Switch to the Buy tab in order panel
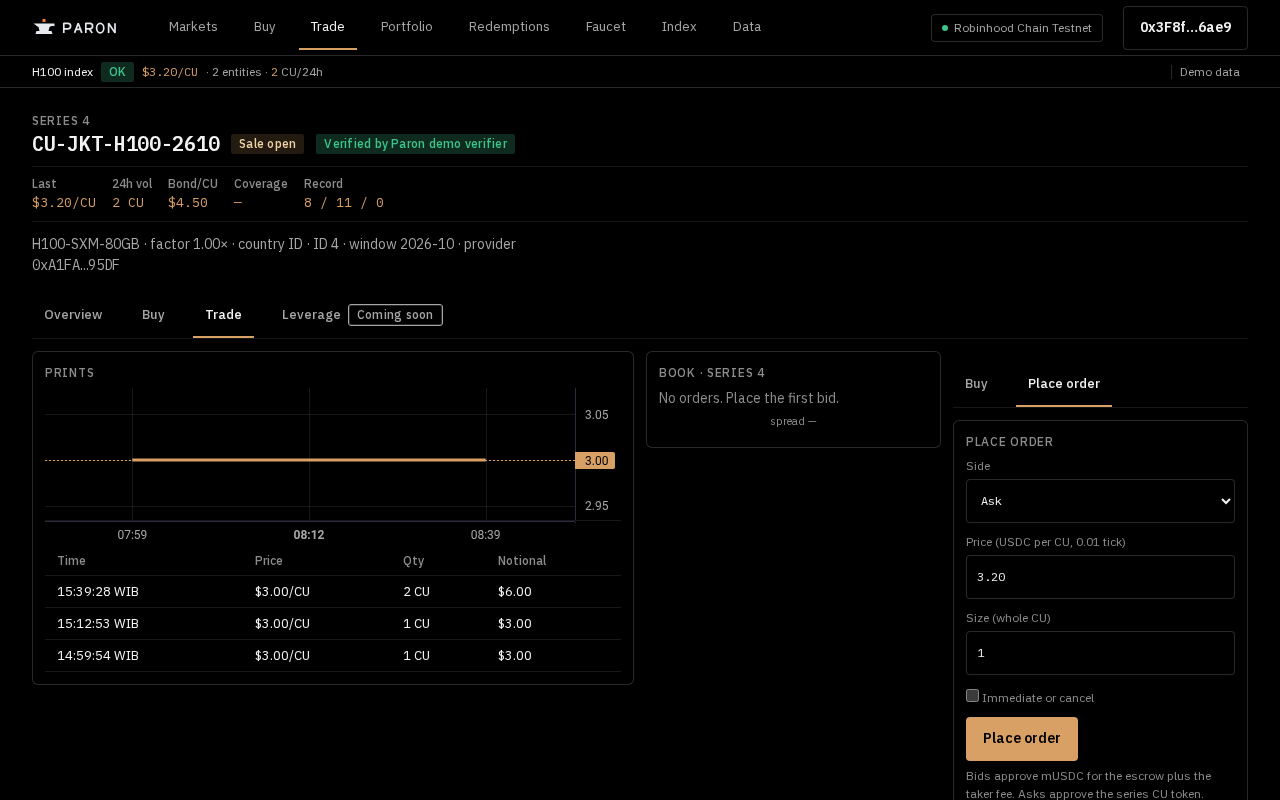The width and height of the screenshot is (1280, 800). pos(977,384)
